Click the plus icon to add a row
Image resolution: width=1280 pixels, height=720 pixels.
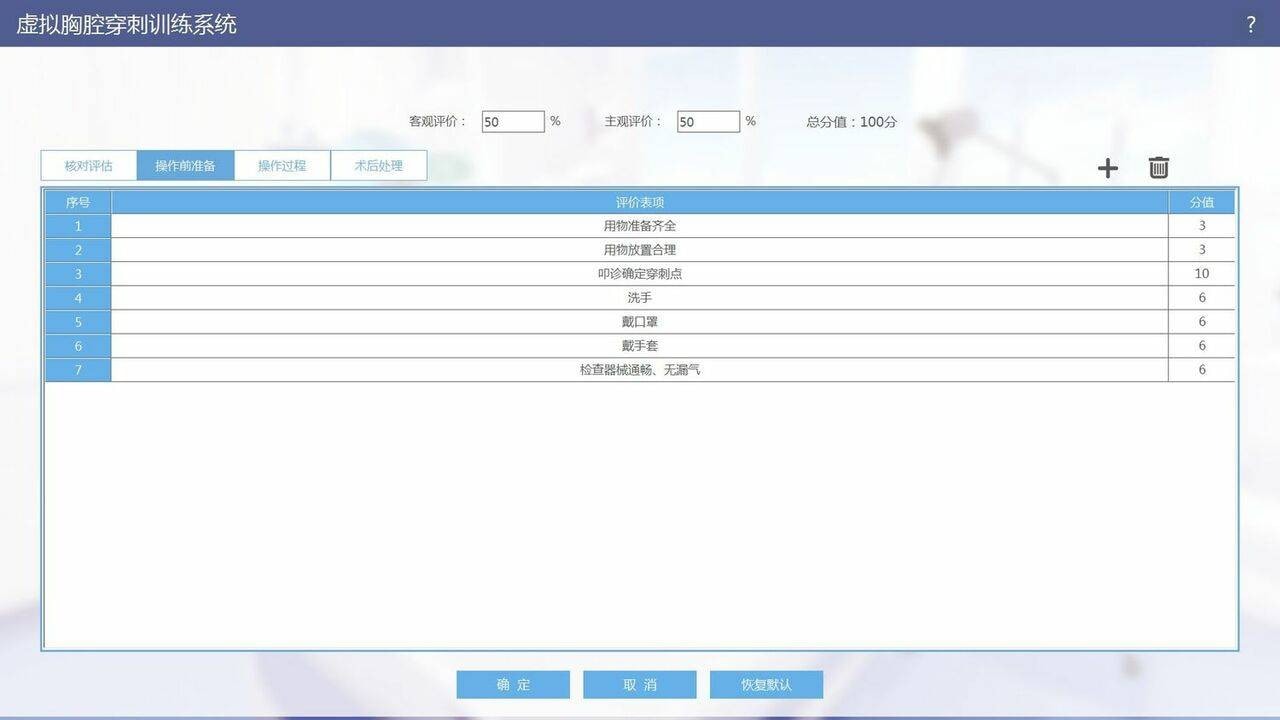pos(1107,168)
